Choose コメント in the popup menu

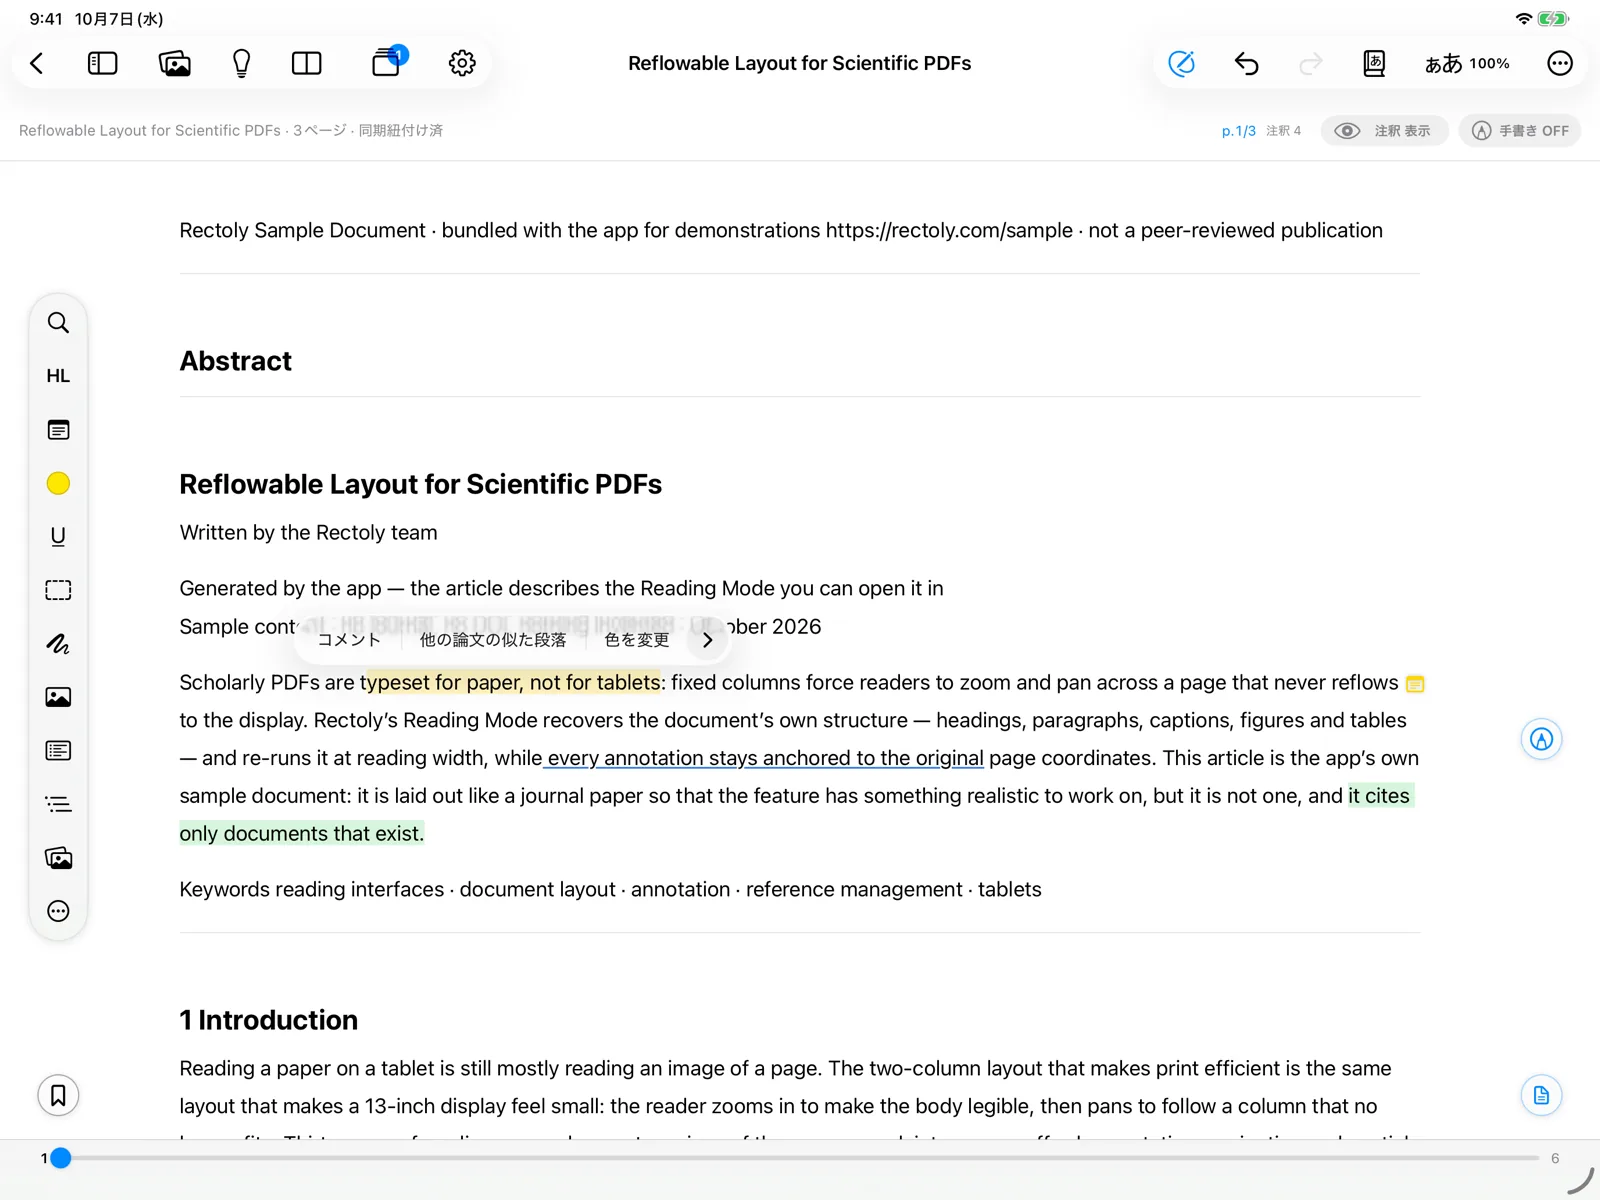[349, 640]
